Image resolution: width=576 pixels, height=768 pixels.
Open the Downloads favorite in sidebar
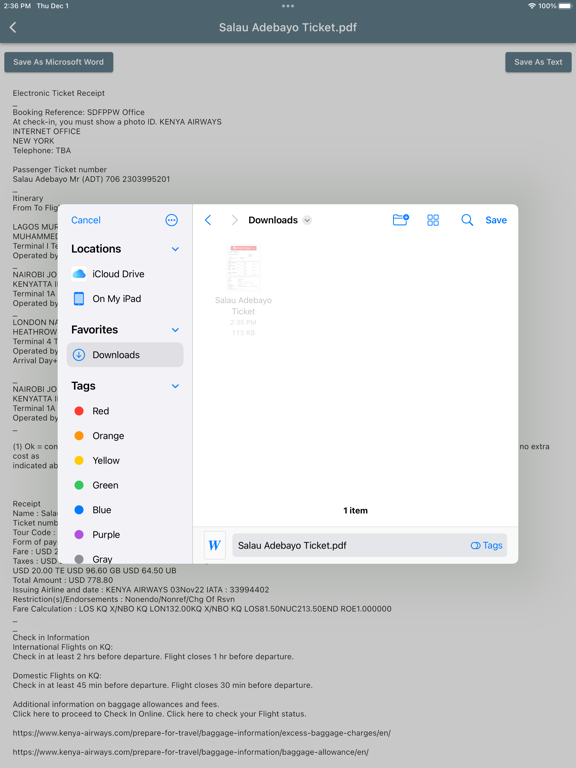point(125,355)
